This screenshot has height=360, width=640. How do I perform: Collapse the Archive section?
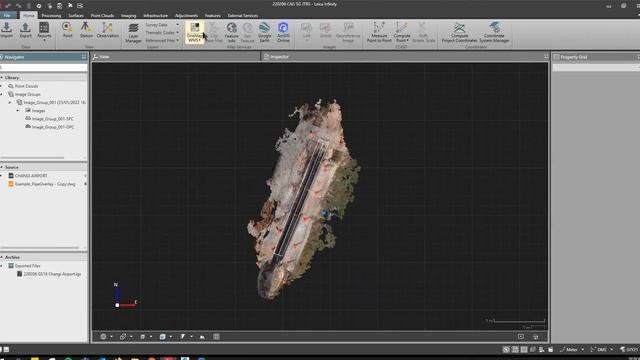pos(2,258)
